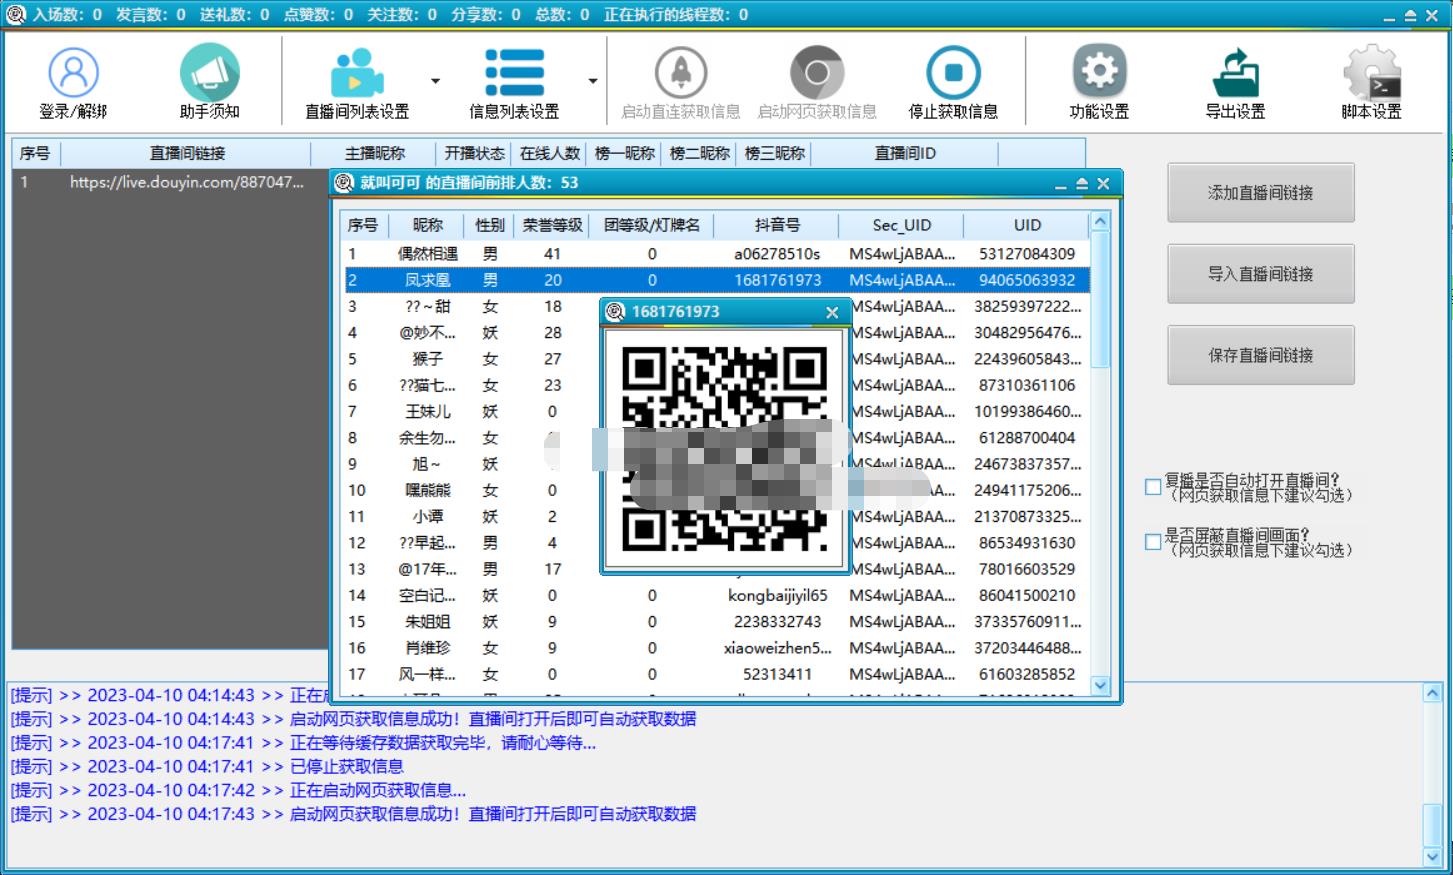Open the 脚本设置 script settings

1371,80
